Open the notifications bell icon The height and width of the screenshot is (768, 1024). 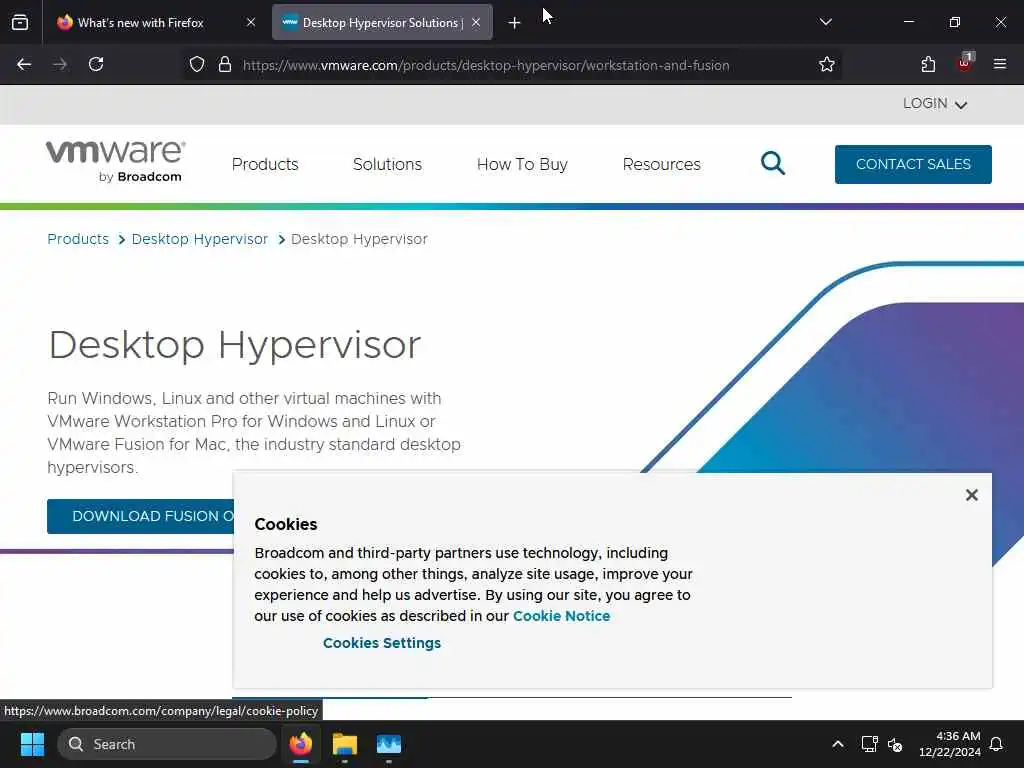click(997, 744)
